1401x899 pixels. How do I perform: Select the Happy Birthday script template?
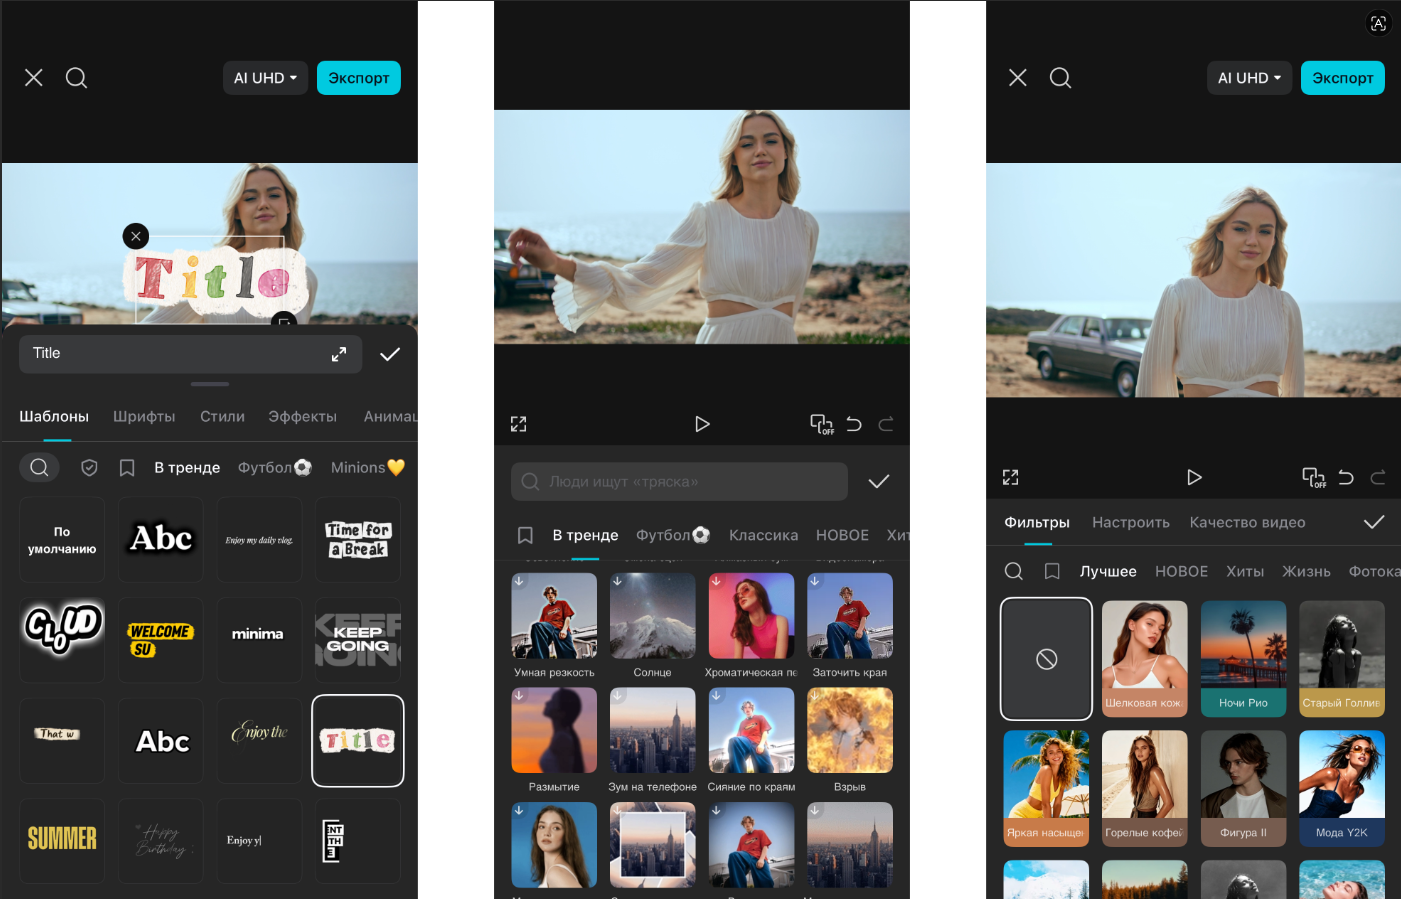coord(160,840)
